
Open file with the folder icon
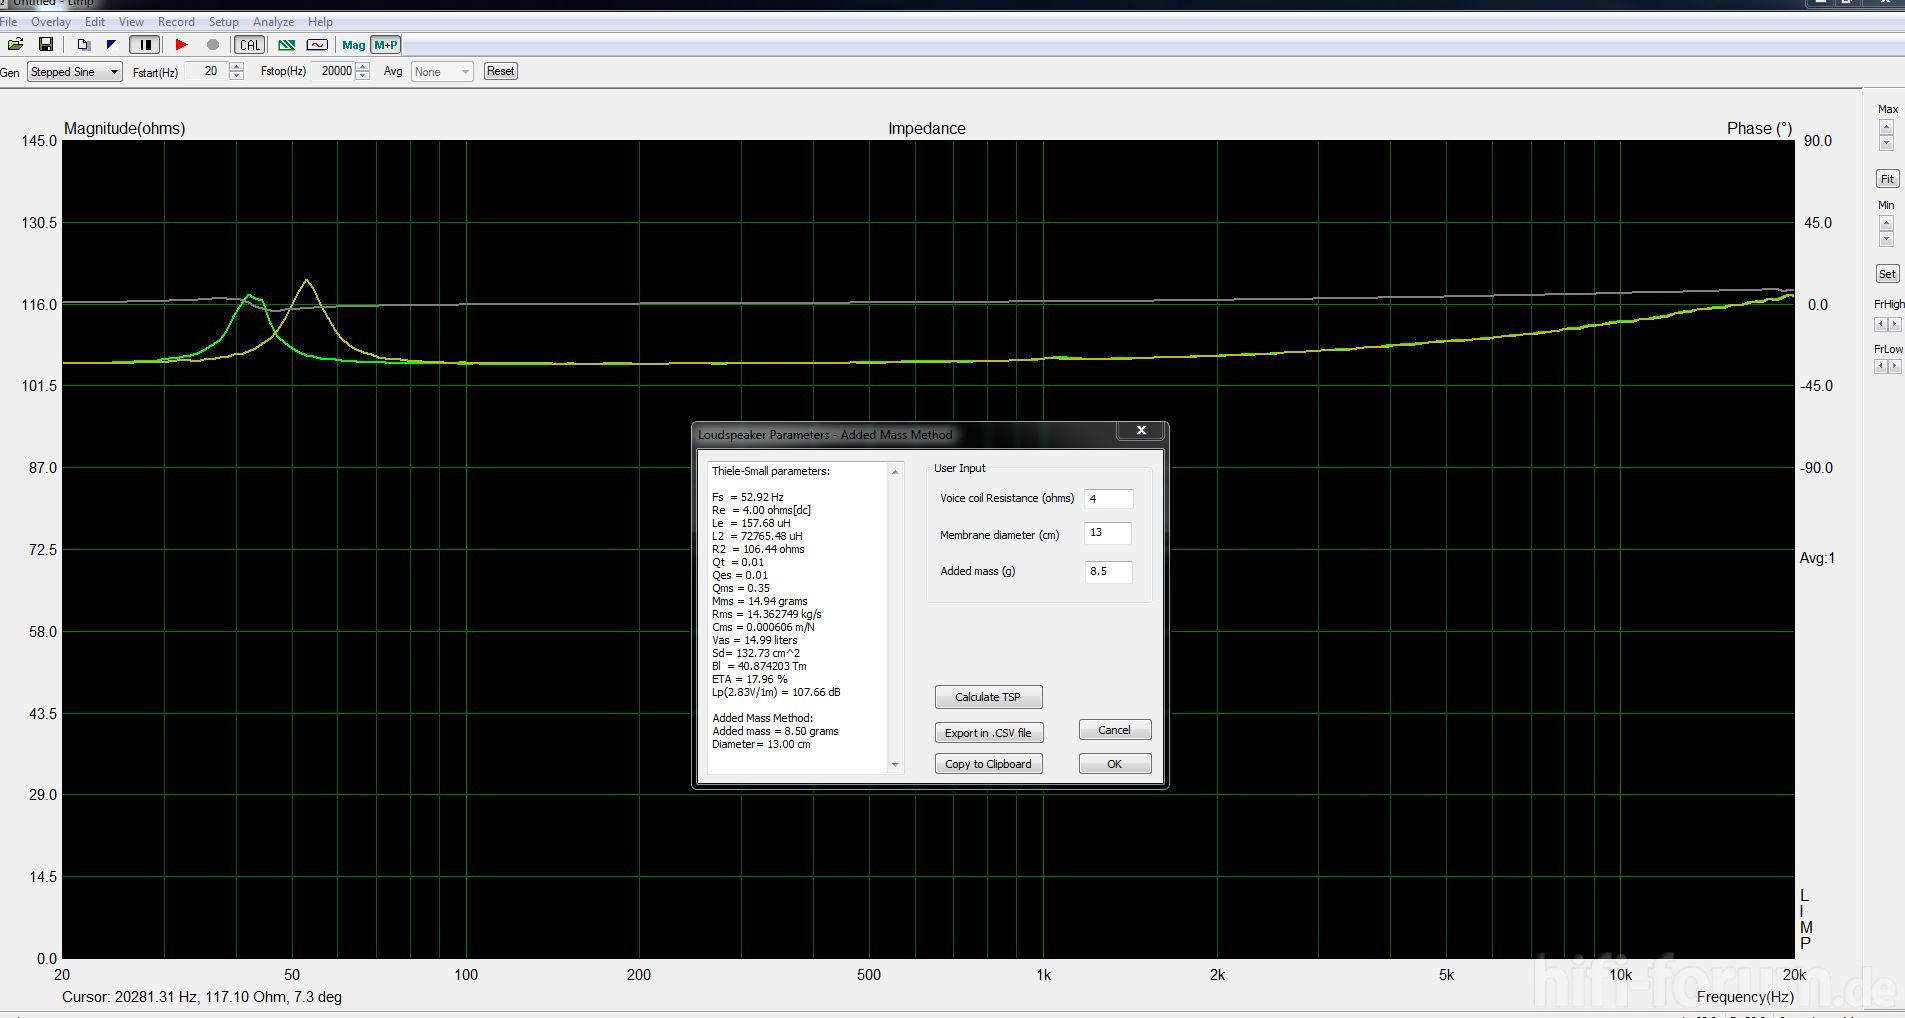click(15, 44)
